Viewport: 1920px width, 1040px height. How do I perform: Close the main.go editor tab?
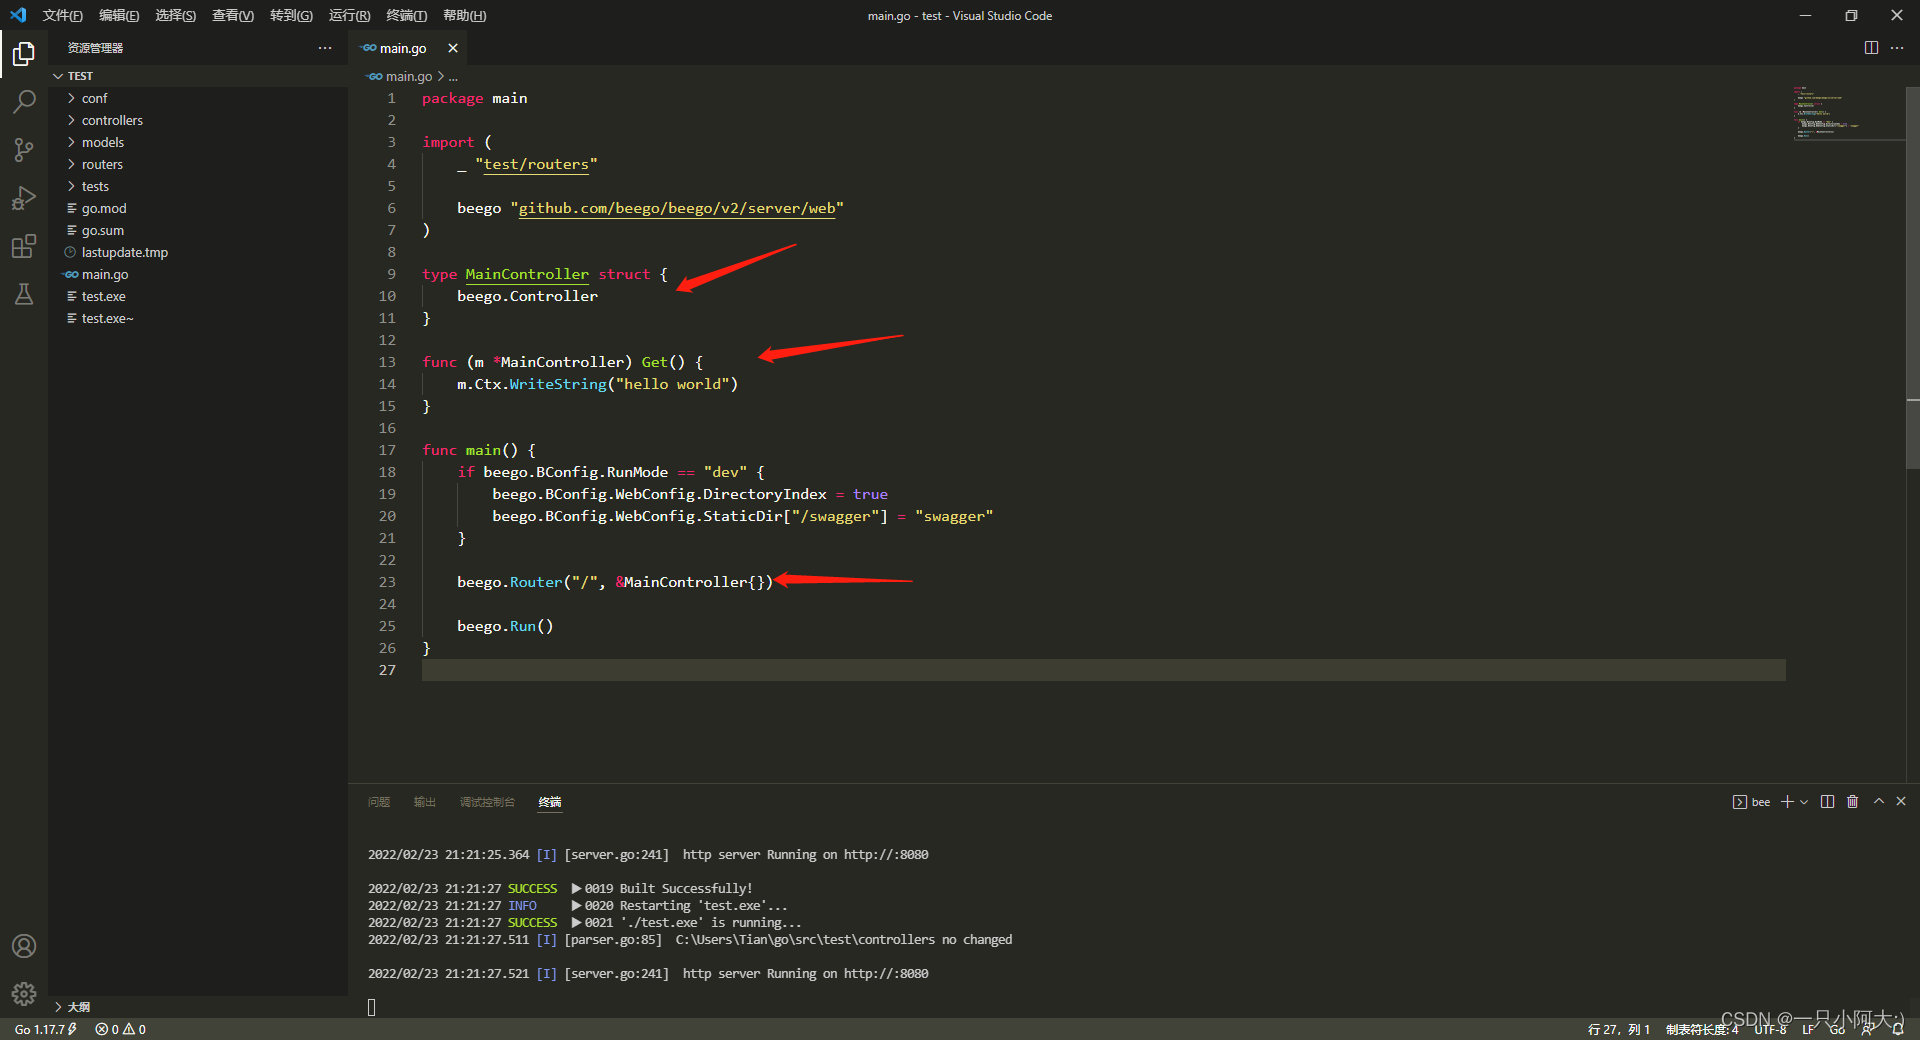pyautogui.click(x=453, y=48)
